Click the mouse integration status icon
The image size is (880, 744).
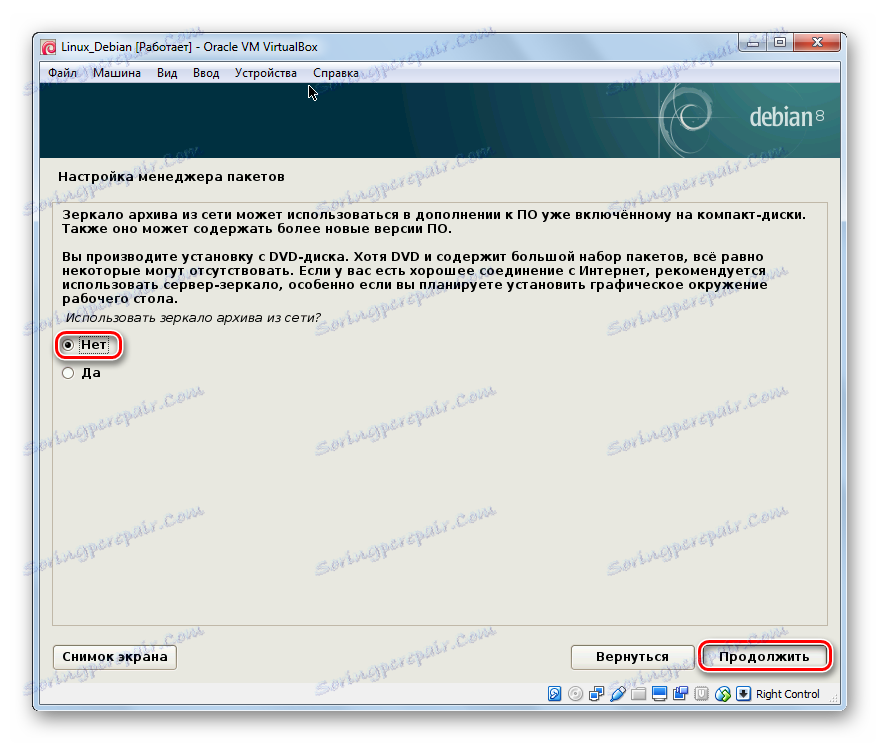723,694
